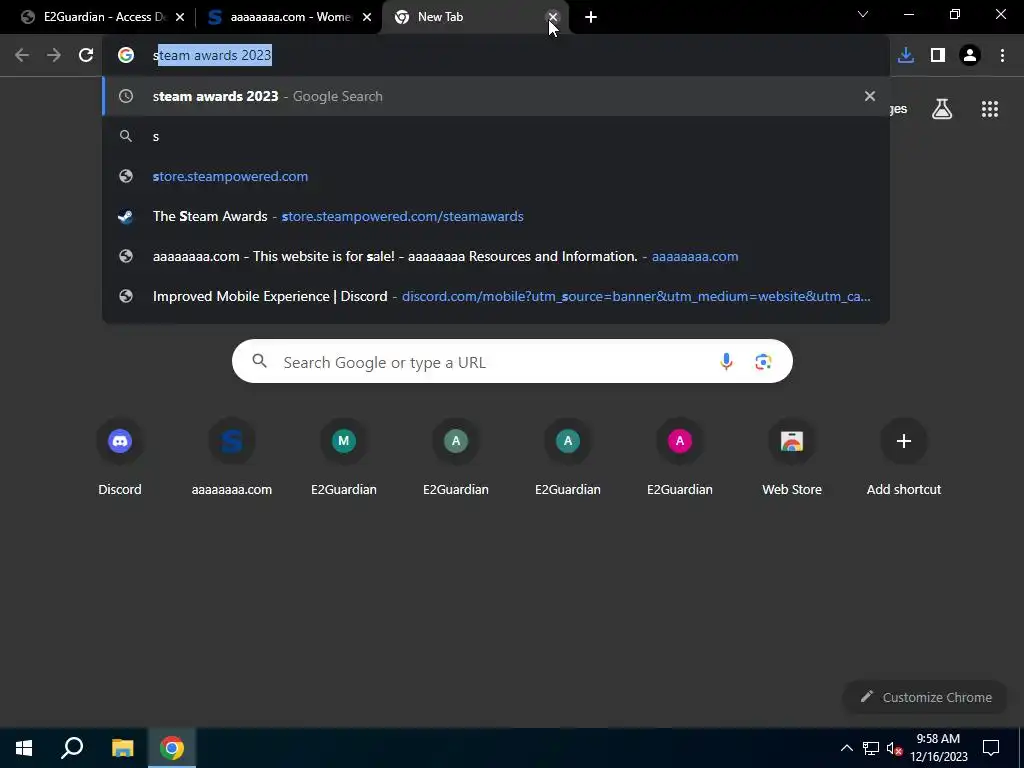Choose the plain 's' search suggestion
The width and height of the screenshot is (1024, 768).
click(496, 136)
